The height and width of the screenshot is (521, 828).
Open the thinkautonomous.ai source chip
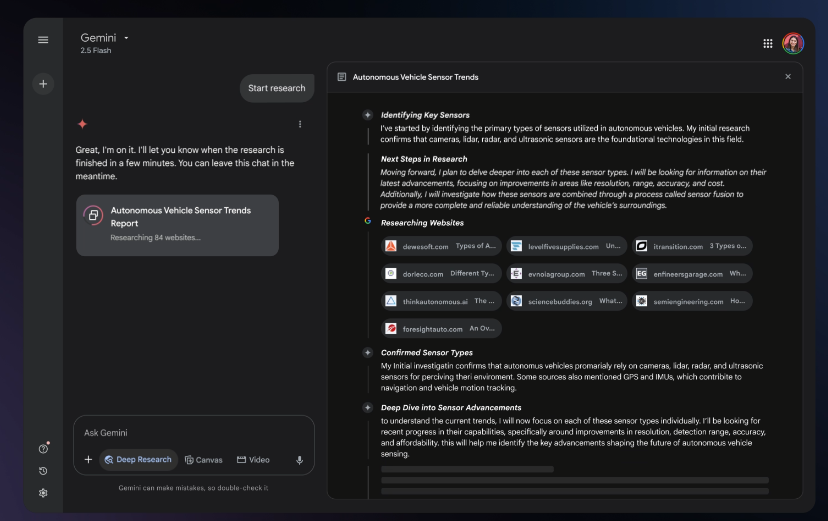[441, 301]
